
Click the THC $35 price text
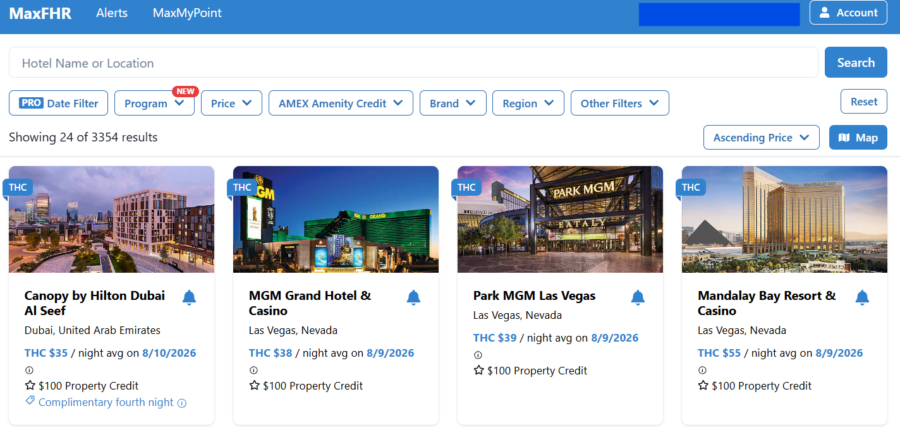[46, 353]
